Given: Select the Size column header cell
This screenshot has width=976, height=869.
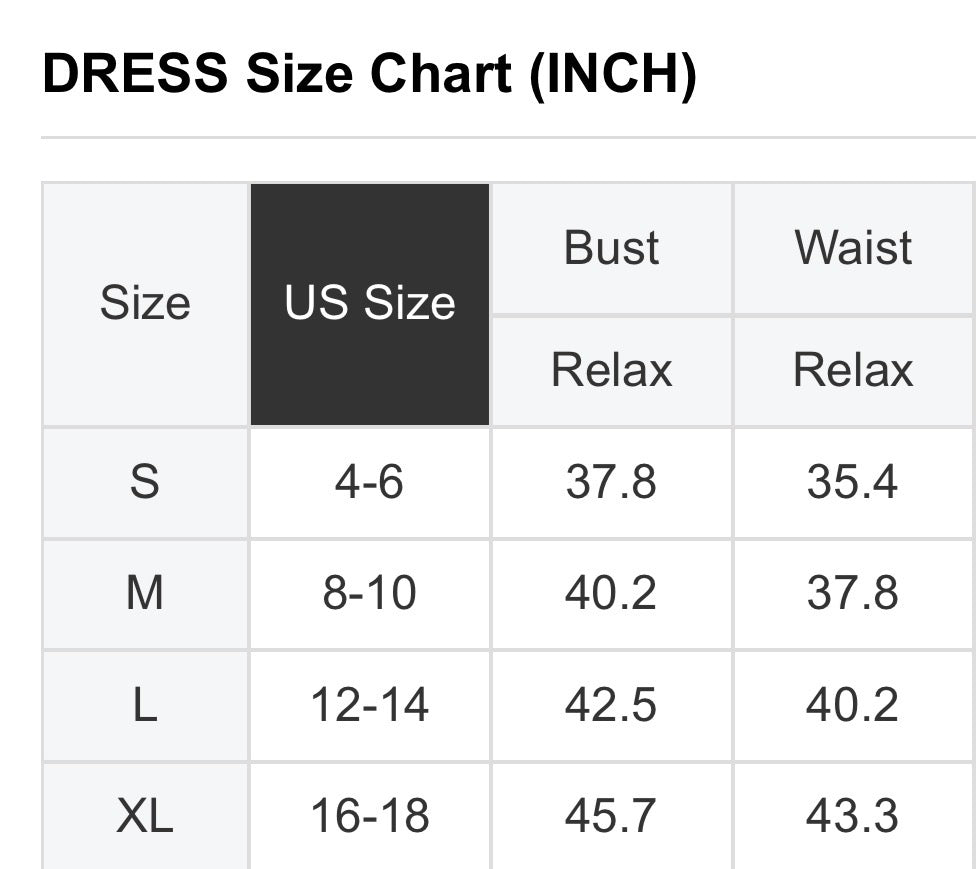Looking at the screenshot, I should tap(145, 304).
